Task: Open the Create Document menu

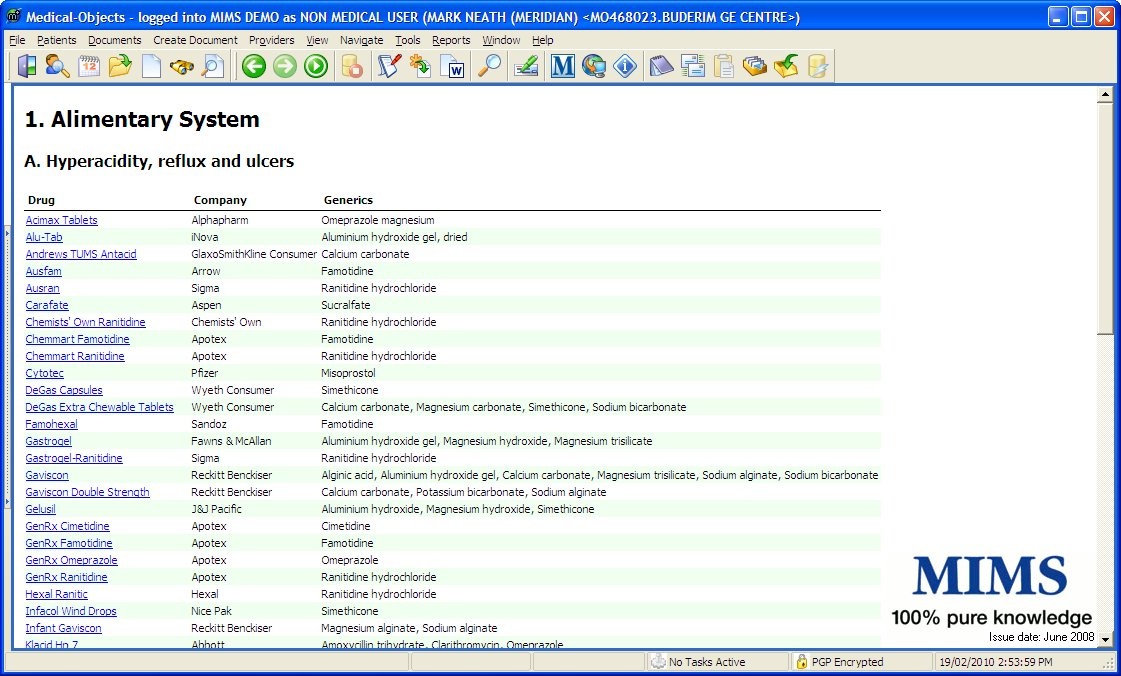Action: tap(195, 40)
